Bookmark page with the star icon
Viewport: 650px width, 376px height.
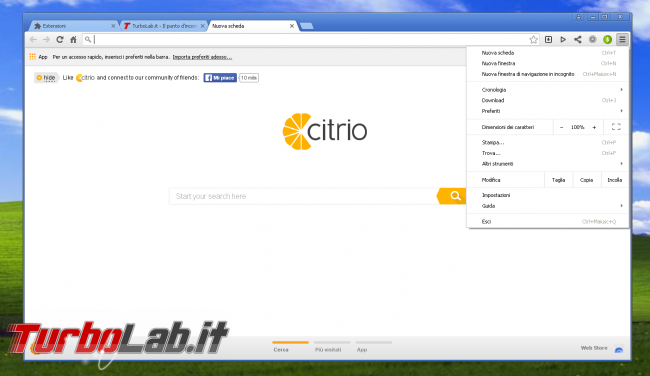click(534, 39)
